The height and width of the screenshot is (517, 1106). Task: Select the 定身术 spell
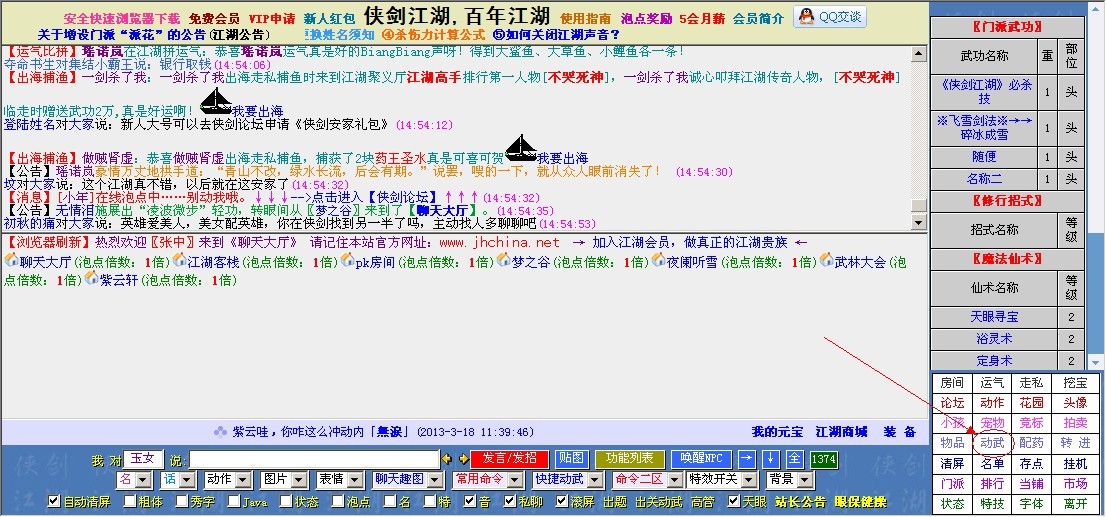tap(994, 360)
